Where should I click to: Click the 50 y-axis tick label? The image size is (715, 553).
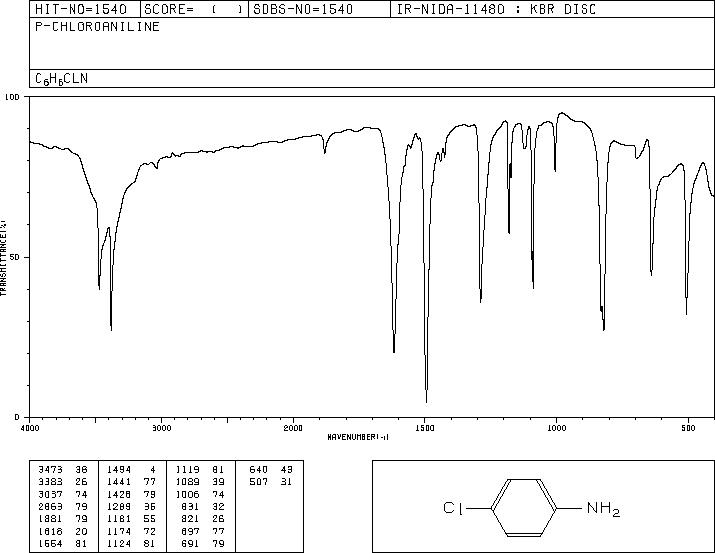(x=15, y=257)
